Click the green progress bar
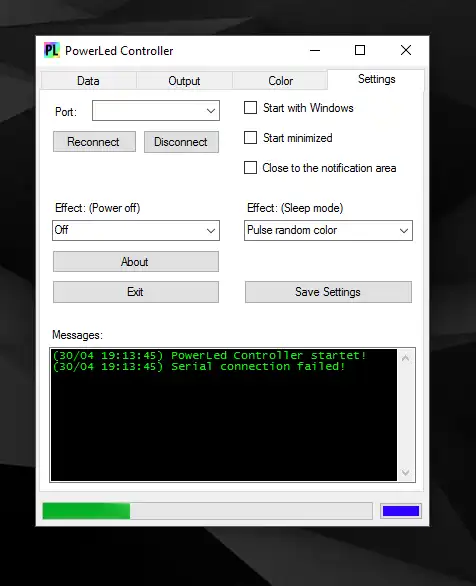476x586 pixels. click(207, 511)
